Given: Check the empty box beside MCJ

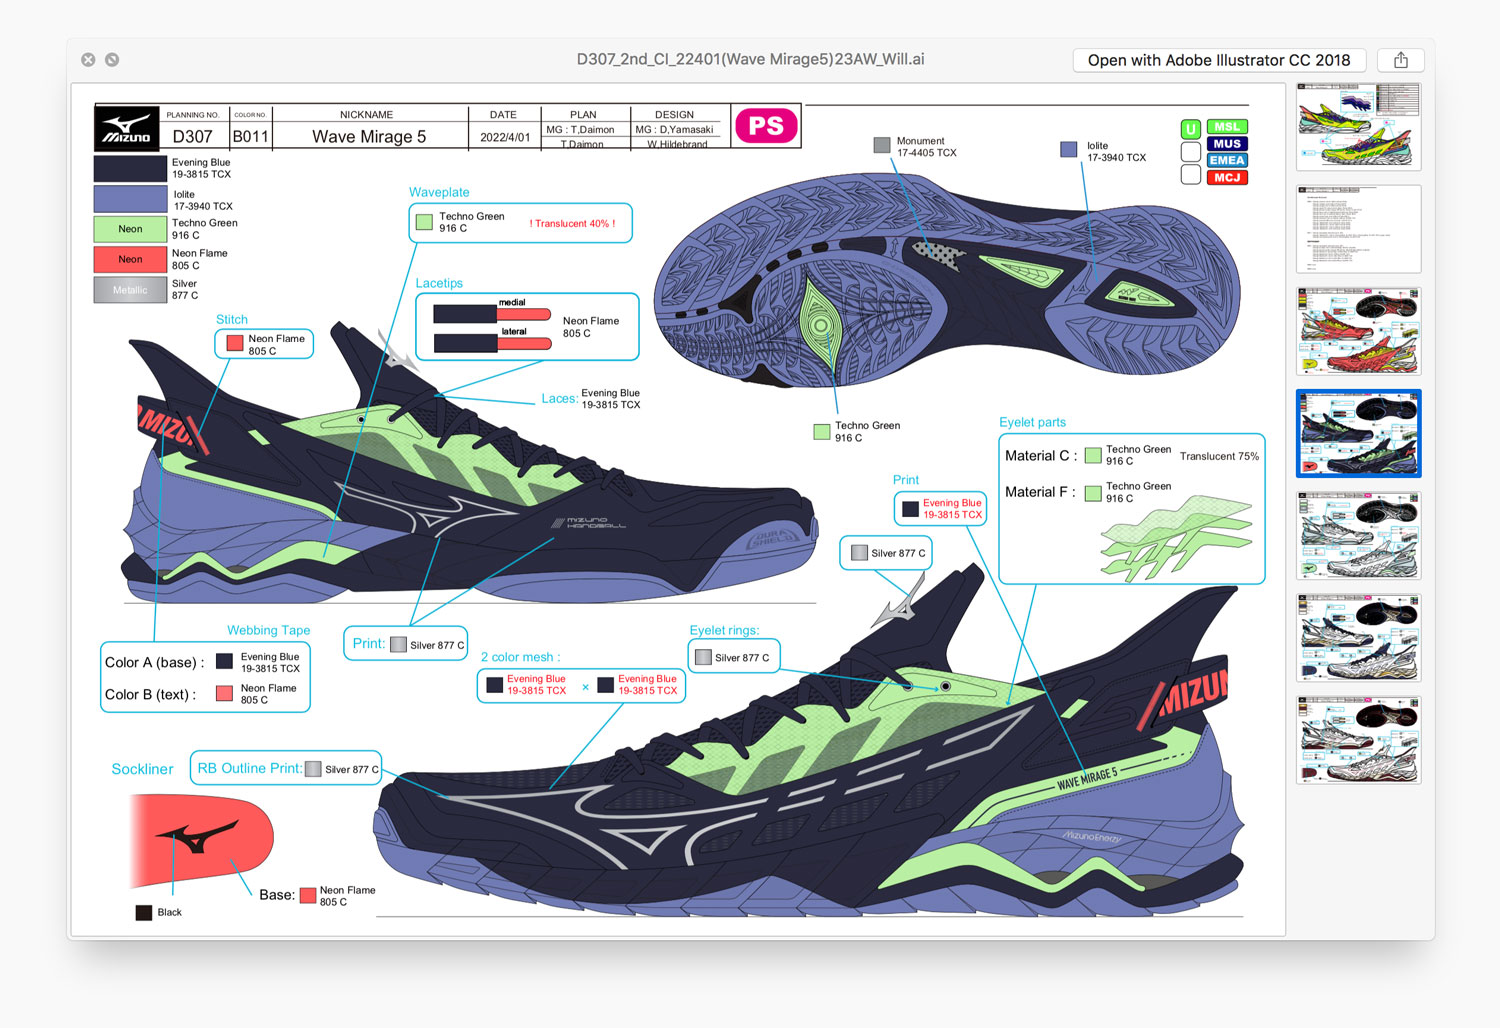Looking at the screenshot, I should point(1191,175).
